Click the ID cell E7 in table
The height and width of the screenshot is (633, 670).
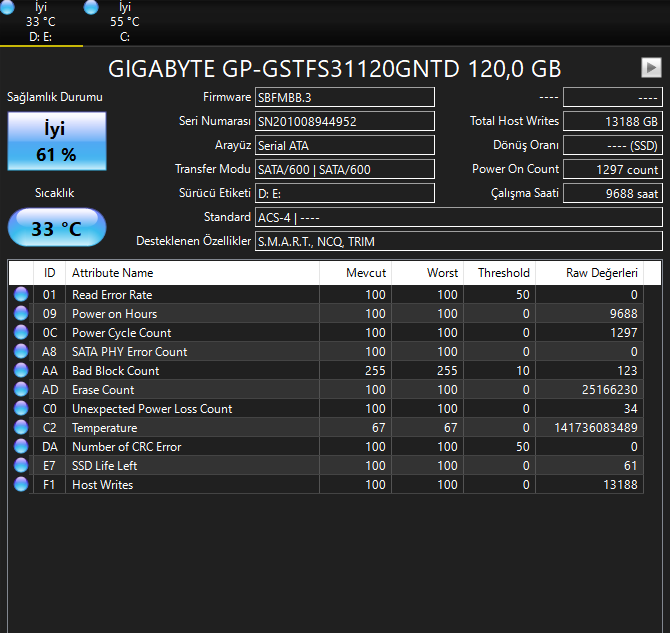pos(49,466)
